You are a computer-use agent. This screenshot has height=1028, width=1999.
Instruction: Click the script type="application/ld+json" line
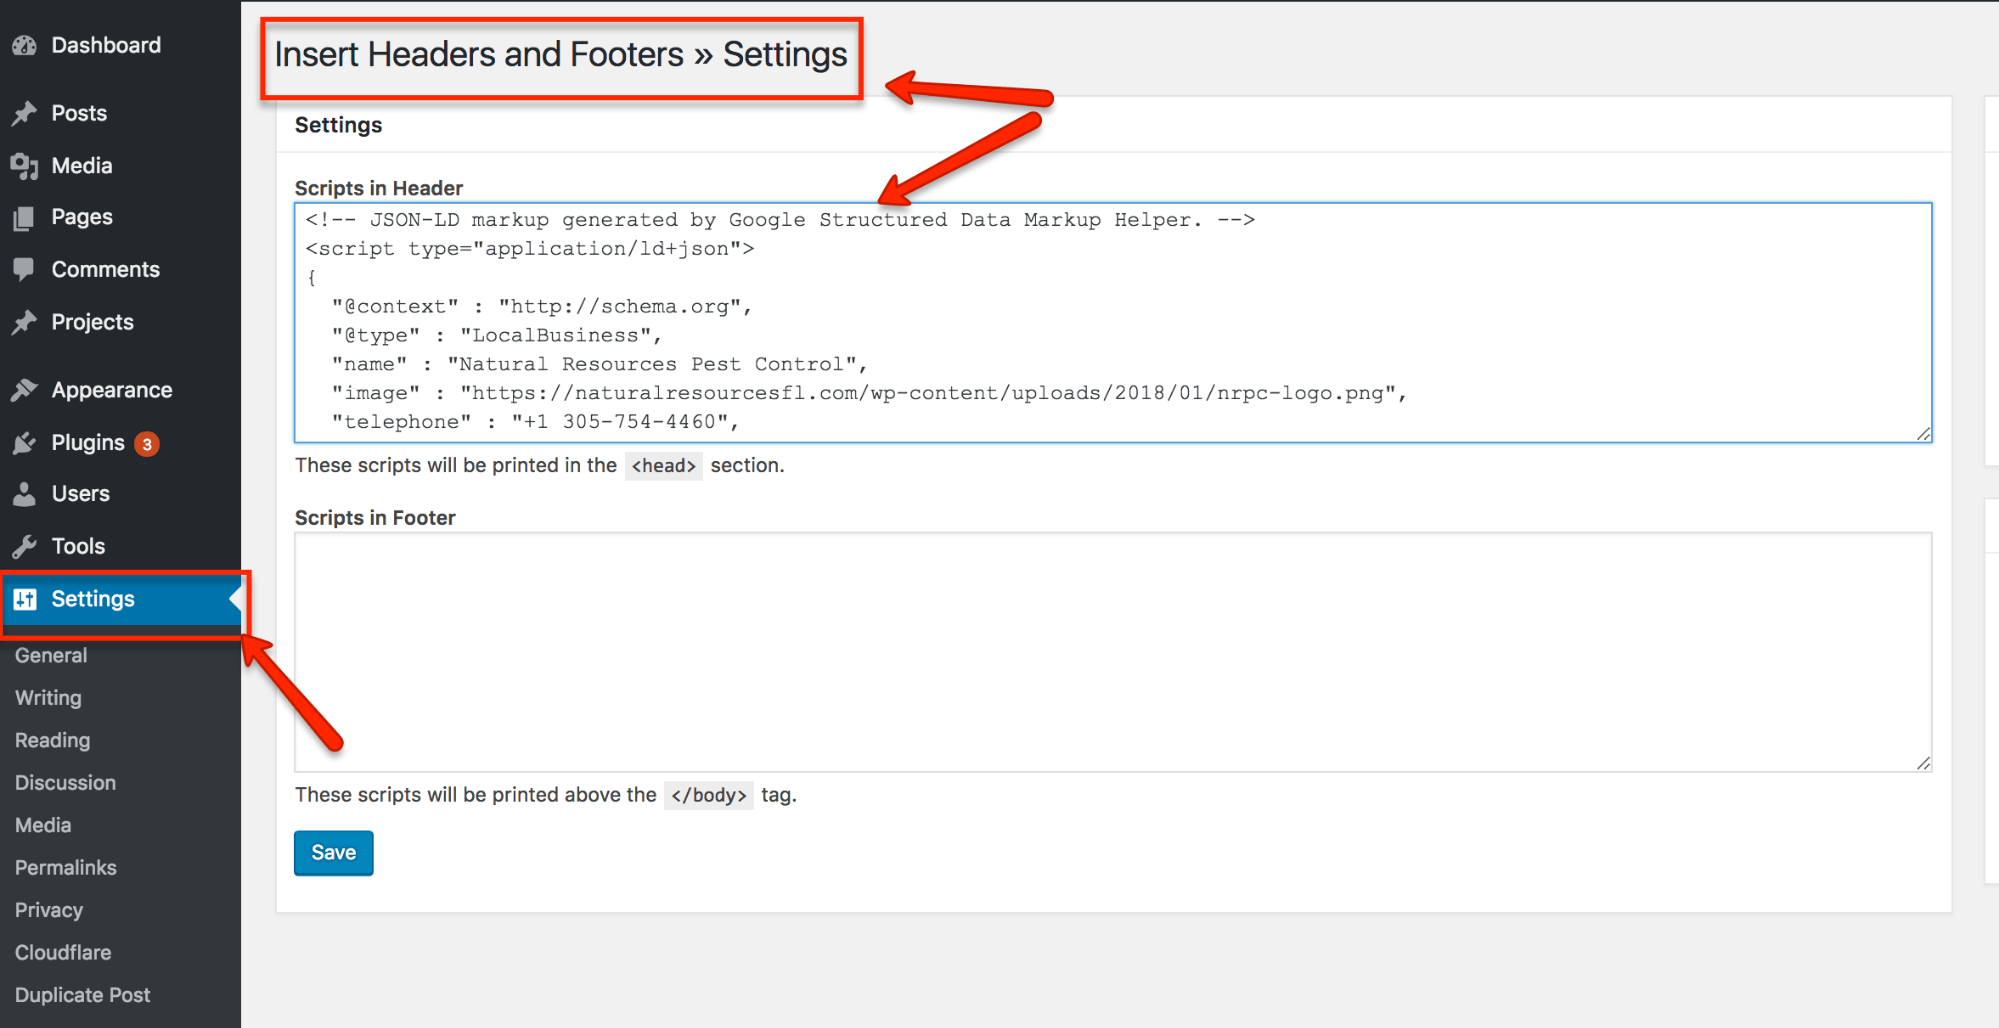click(x=530, y=248)
